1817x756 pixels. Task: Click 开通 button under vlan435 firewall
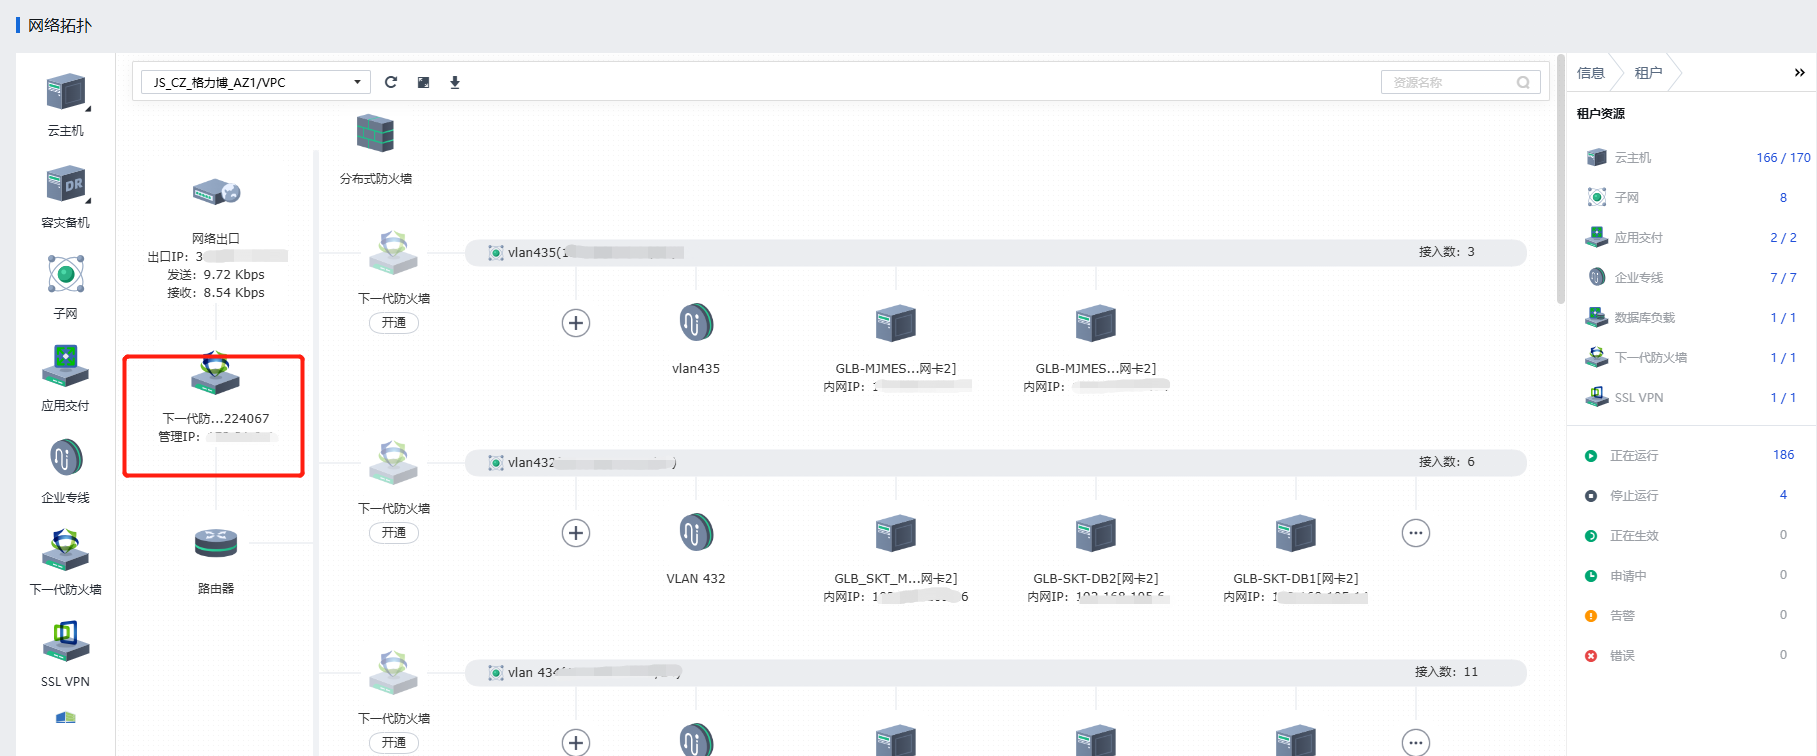(394, 323)
